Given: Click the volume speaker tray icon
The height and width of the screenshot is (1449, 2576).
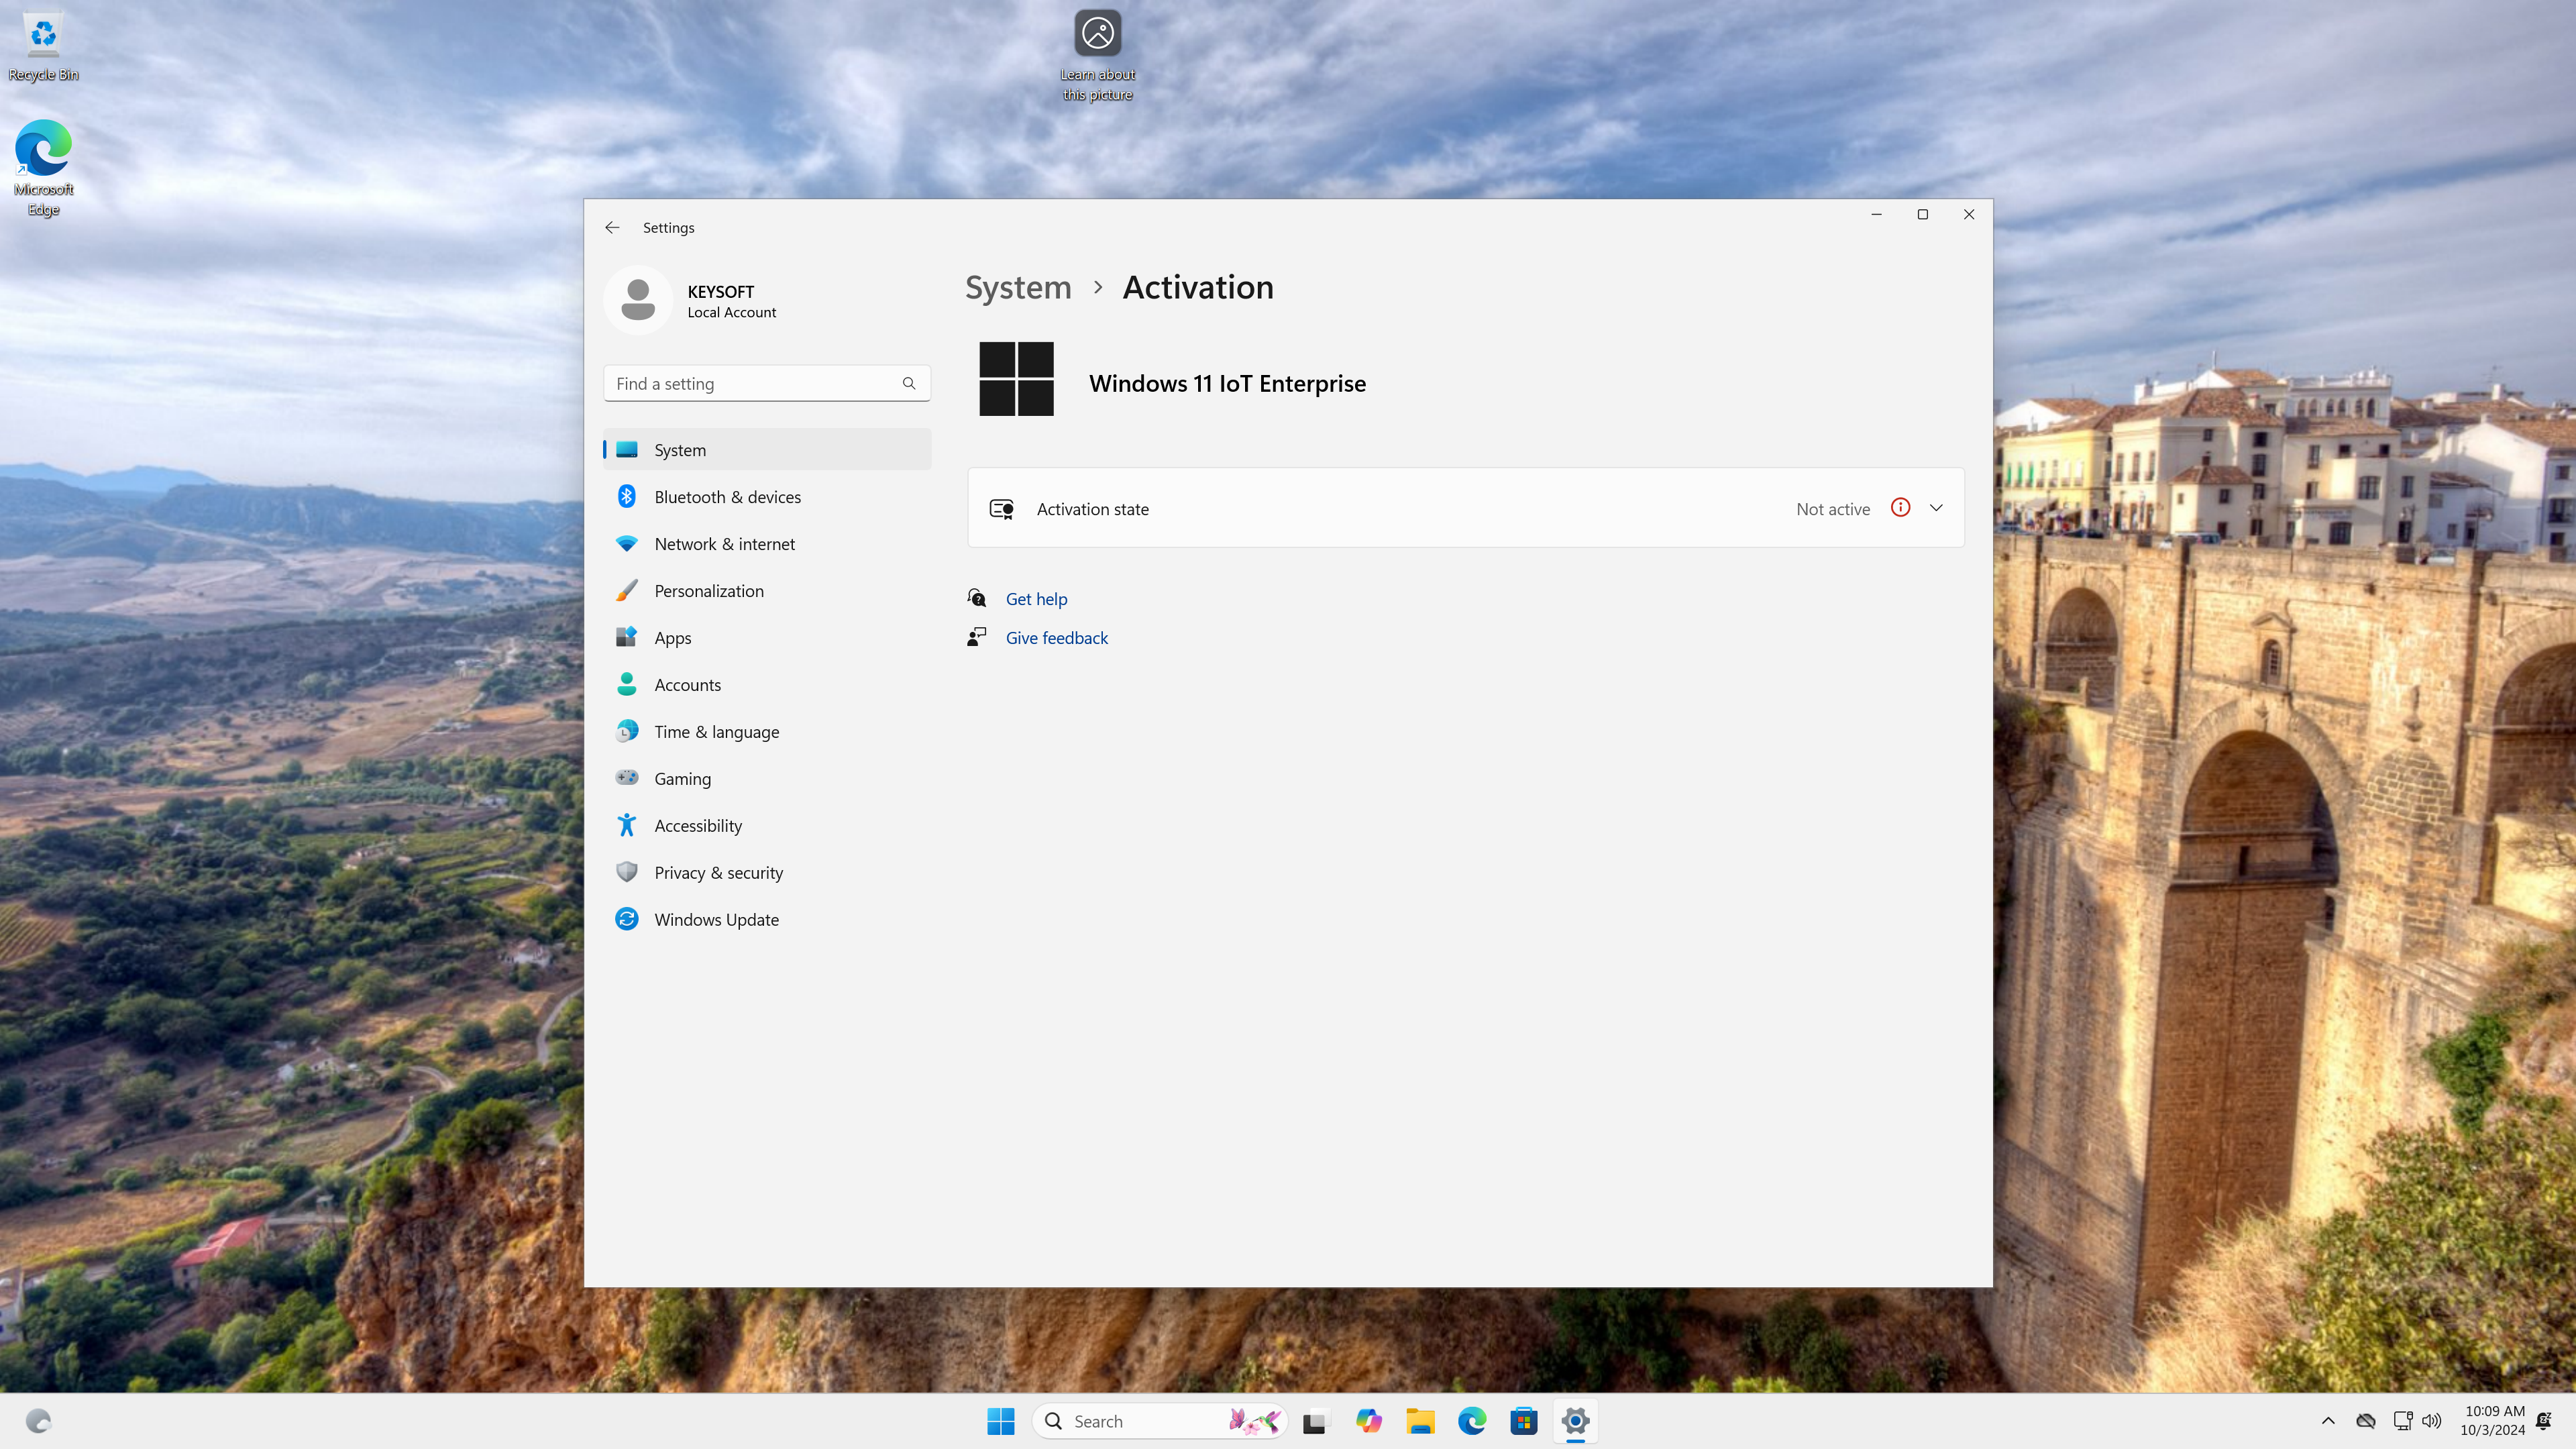Looking at the screenshot, I should pos(2432,1421).
